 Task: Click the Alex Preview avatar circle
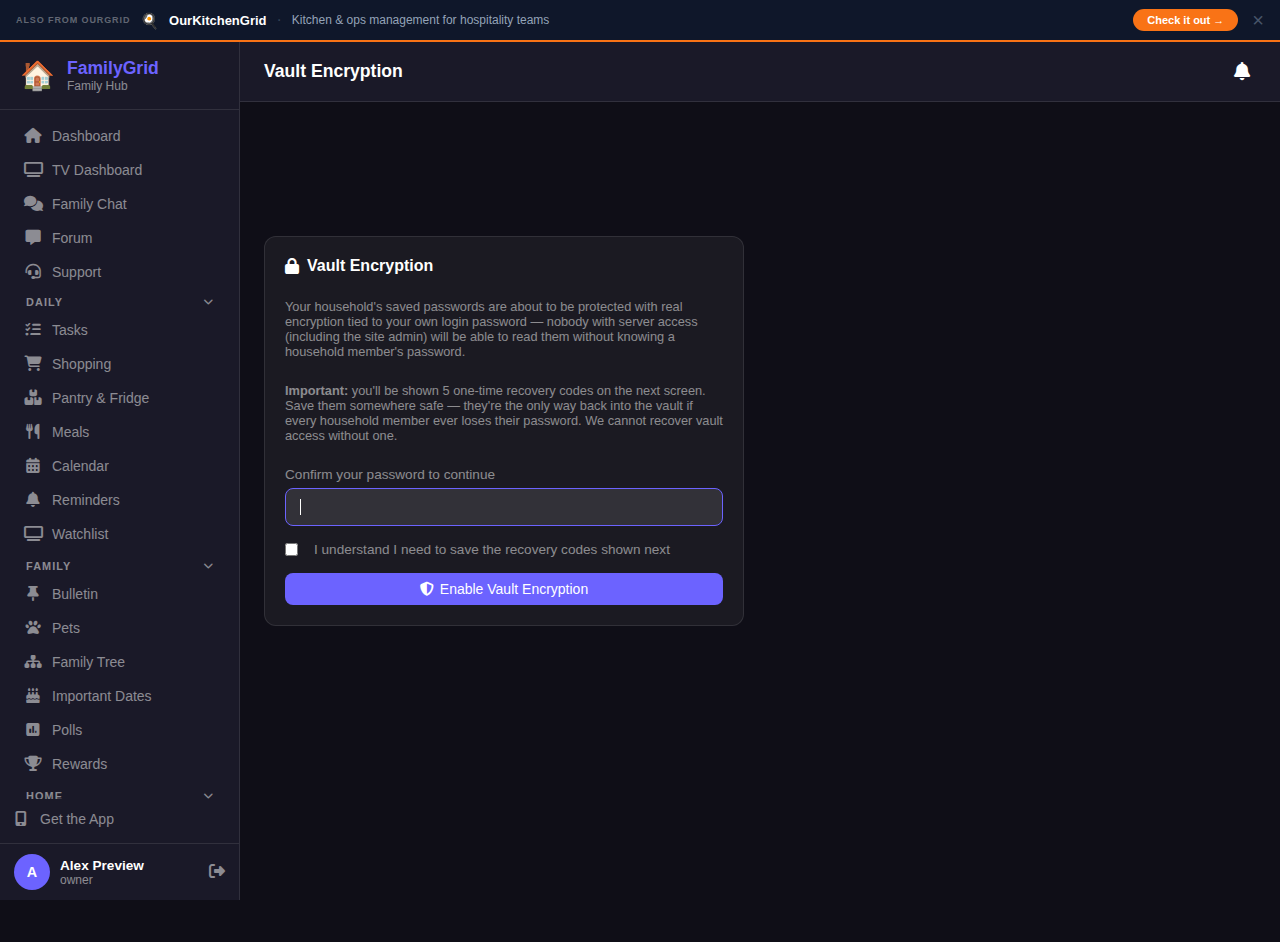click(x=32, y=872)
